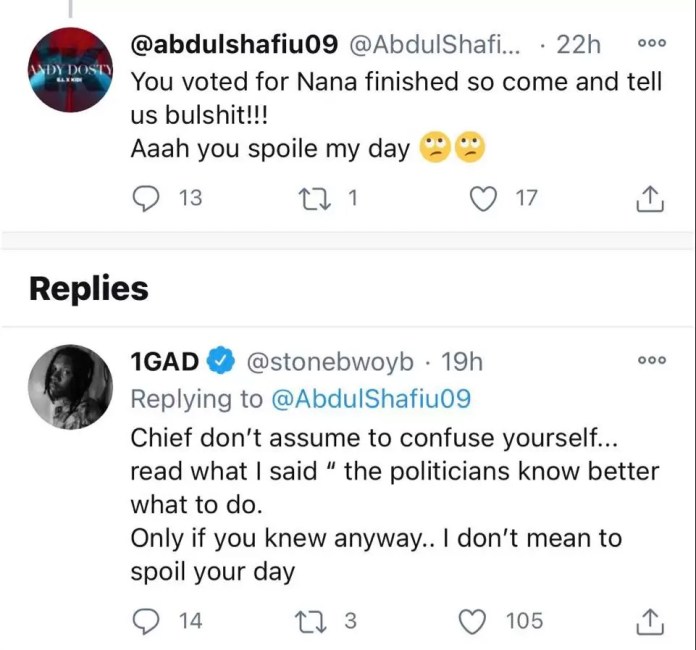Viewport: 696px width, 650px height.
Task: Open 1GAD's reply text beginning Chief
Action: 395,505
